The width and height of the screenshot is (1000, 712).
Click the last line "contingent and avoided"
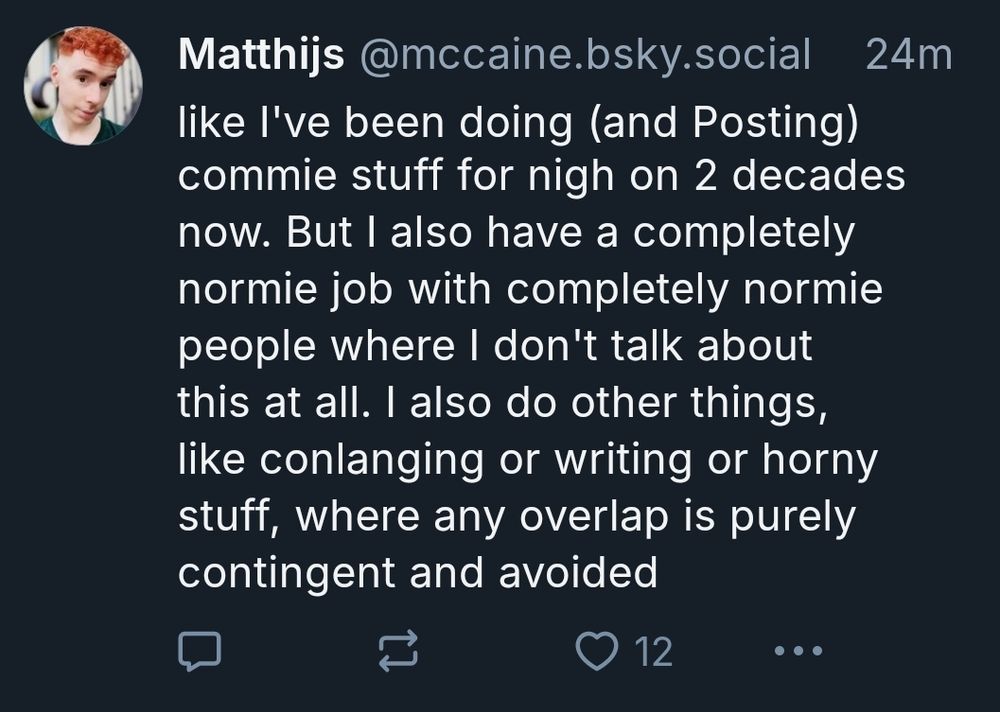tap(417, 573)
